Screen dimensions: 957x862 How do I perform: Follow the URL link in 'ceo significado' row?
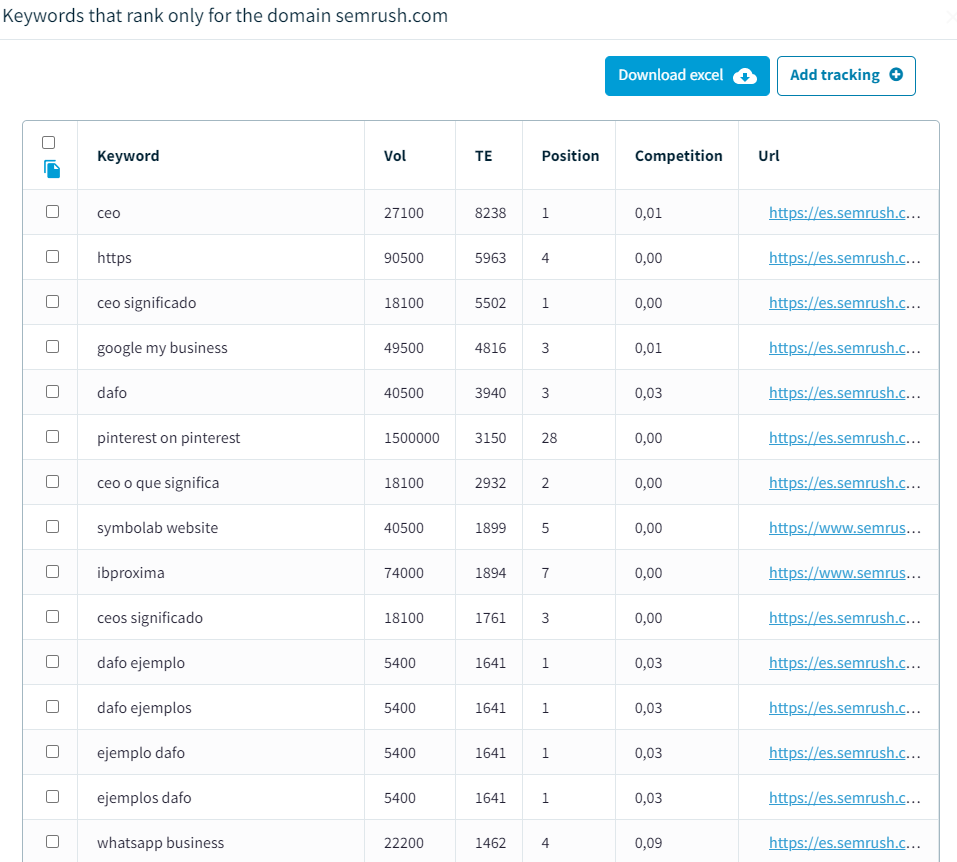844,303
